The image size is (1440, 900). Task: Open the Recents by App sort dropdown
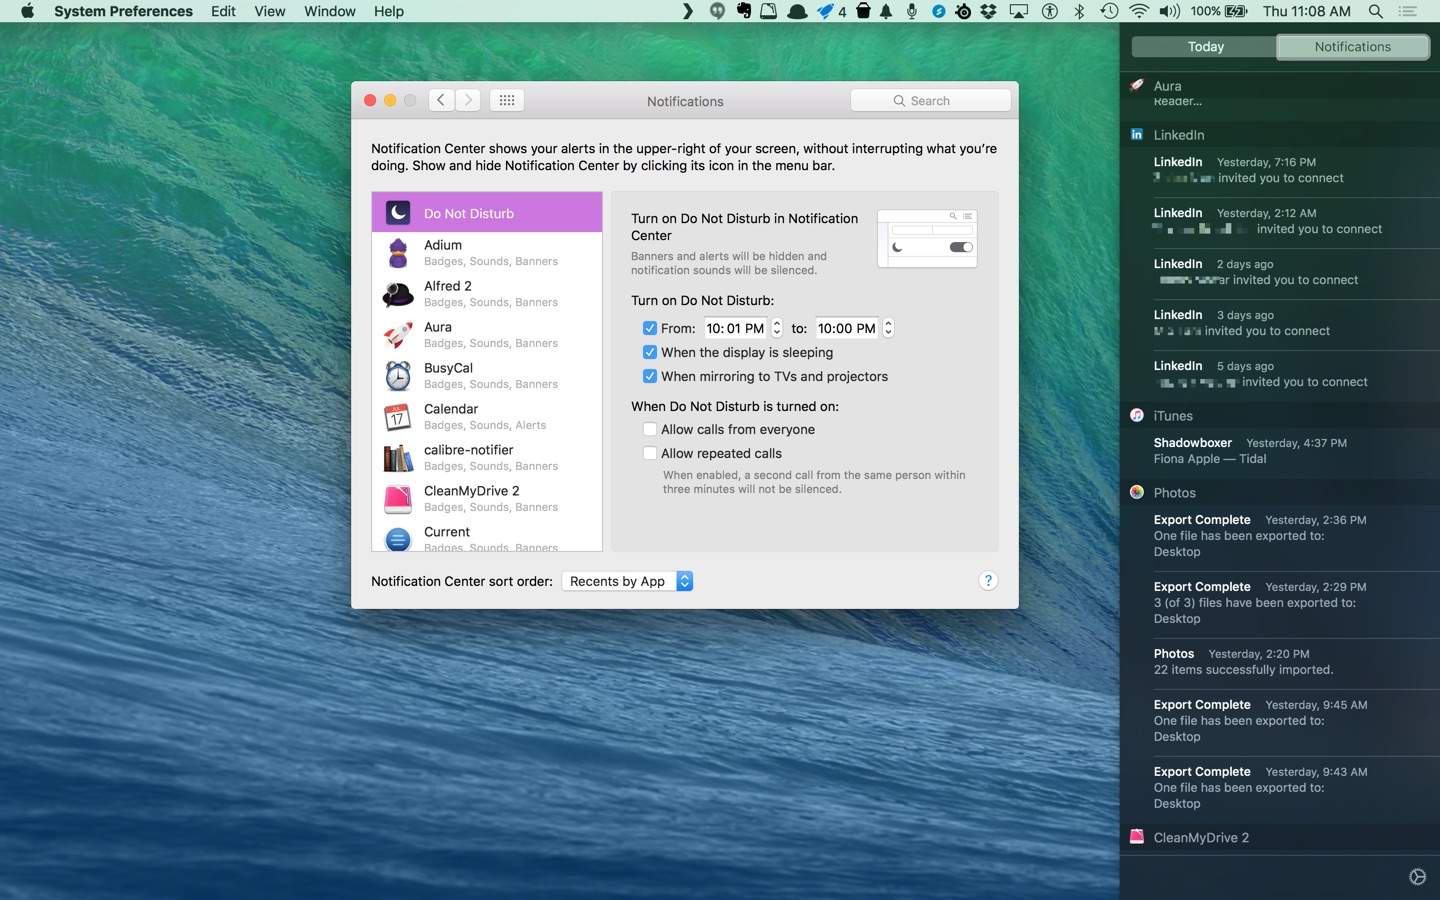point(627,581)
